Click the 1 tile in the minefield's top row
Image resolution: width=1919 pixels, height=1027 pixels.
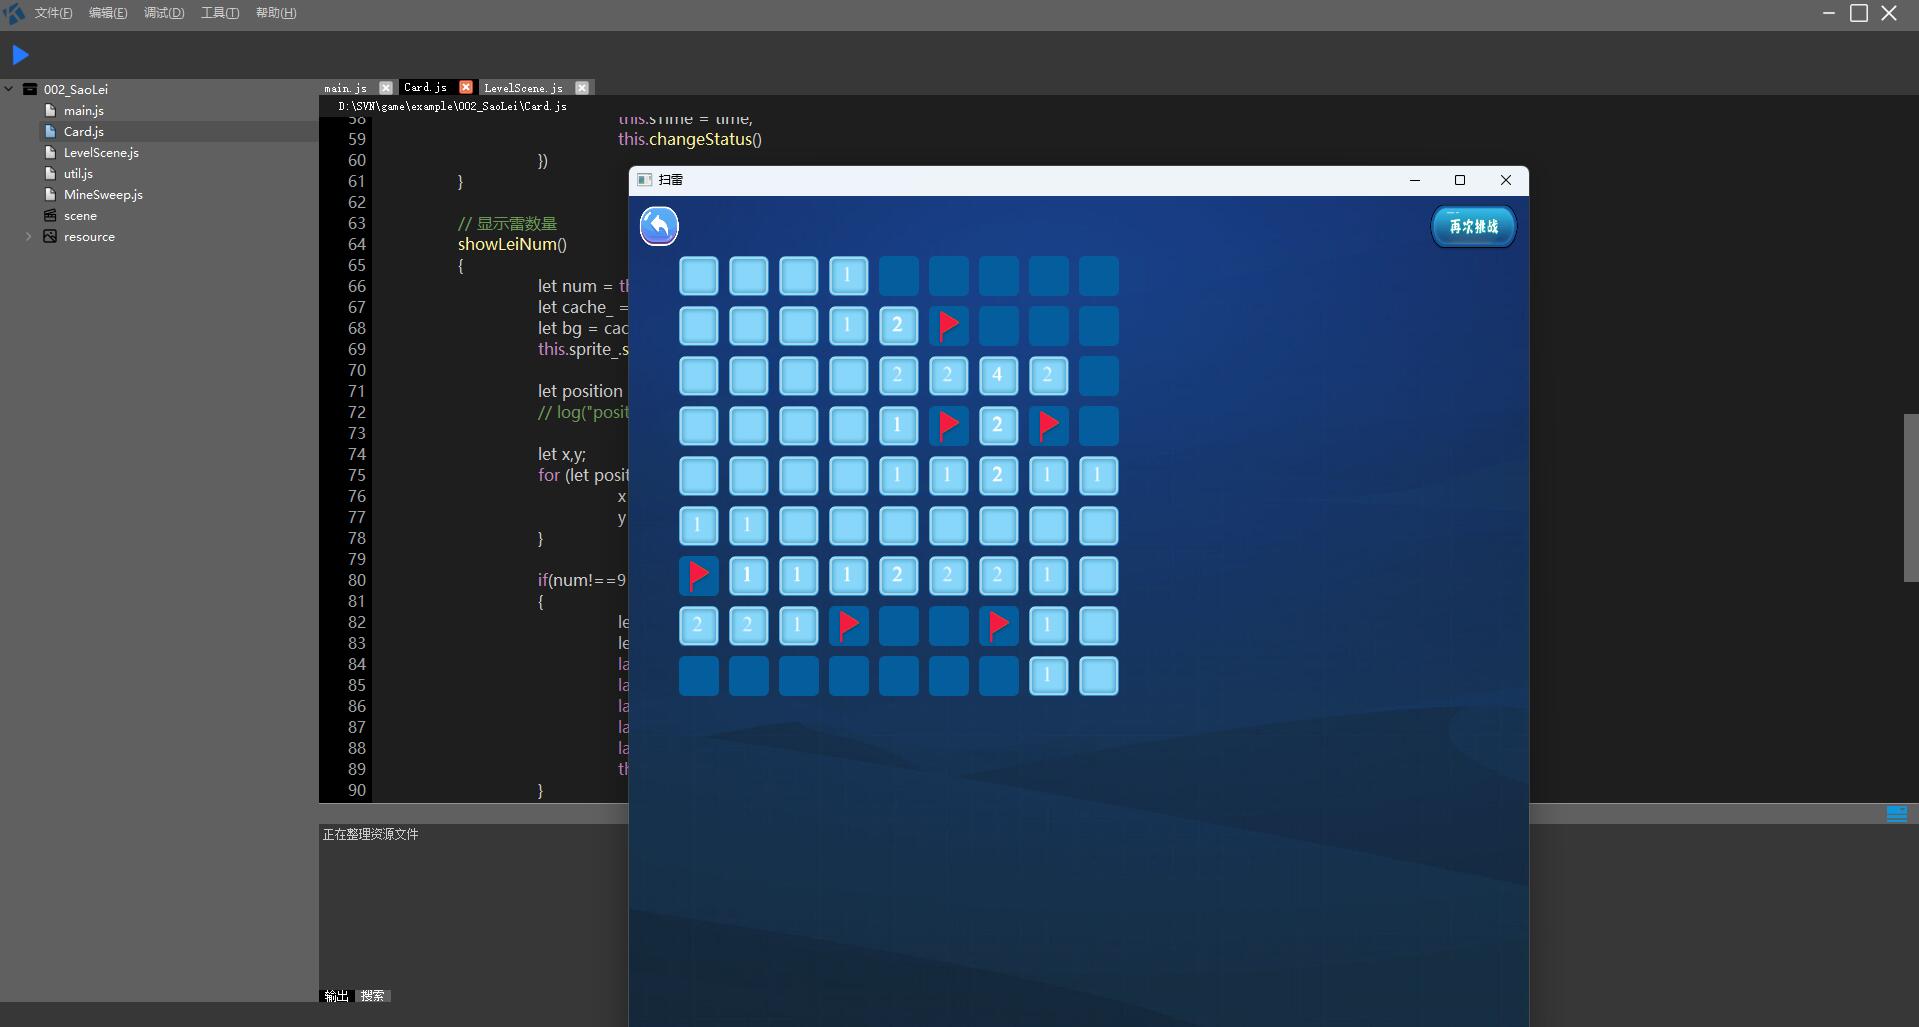pyautogui.click(x=848, y=276)
